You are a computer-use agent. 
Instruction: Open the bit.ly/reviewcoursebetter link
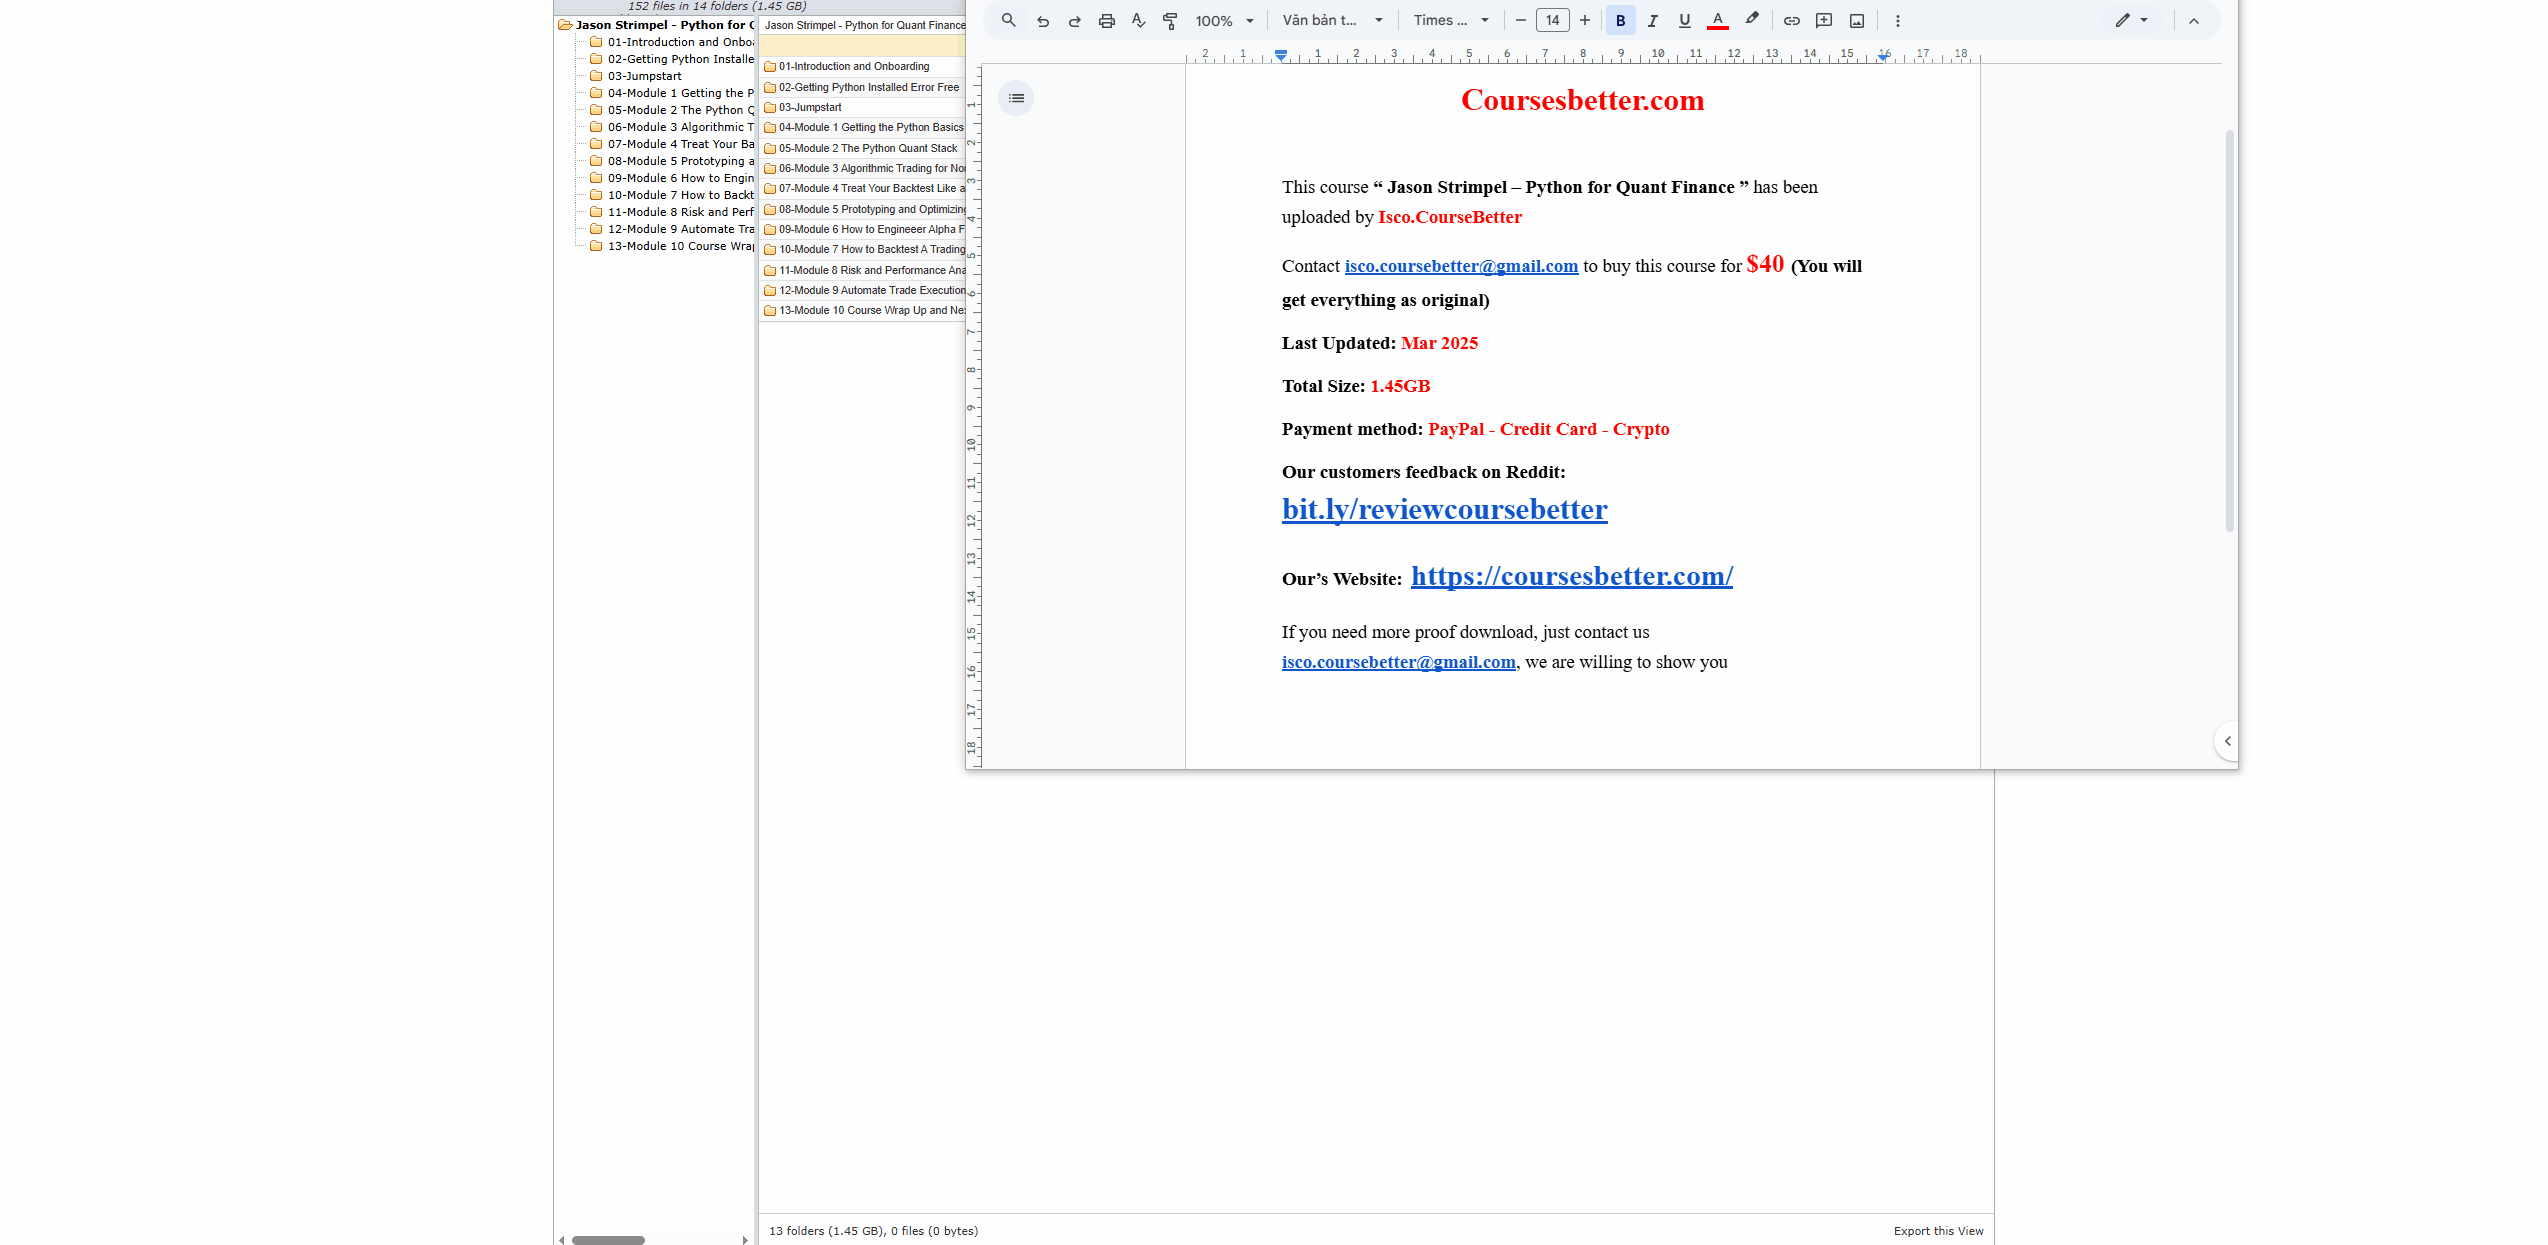pos(1444,509)
